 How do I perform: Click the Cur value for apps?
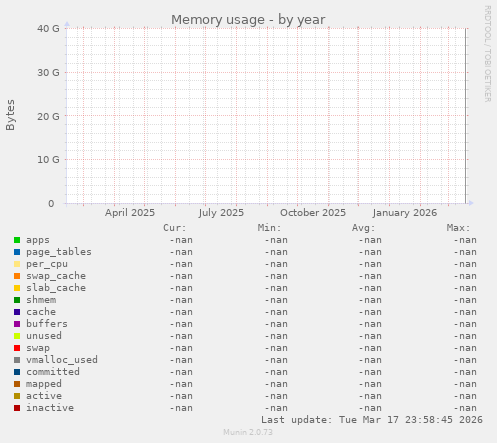(x=181, y=240)
